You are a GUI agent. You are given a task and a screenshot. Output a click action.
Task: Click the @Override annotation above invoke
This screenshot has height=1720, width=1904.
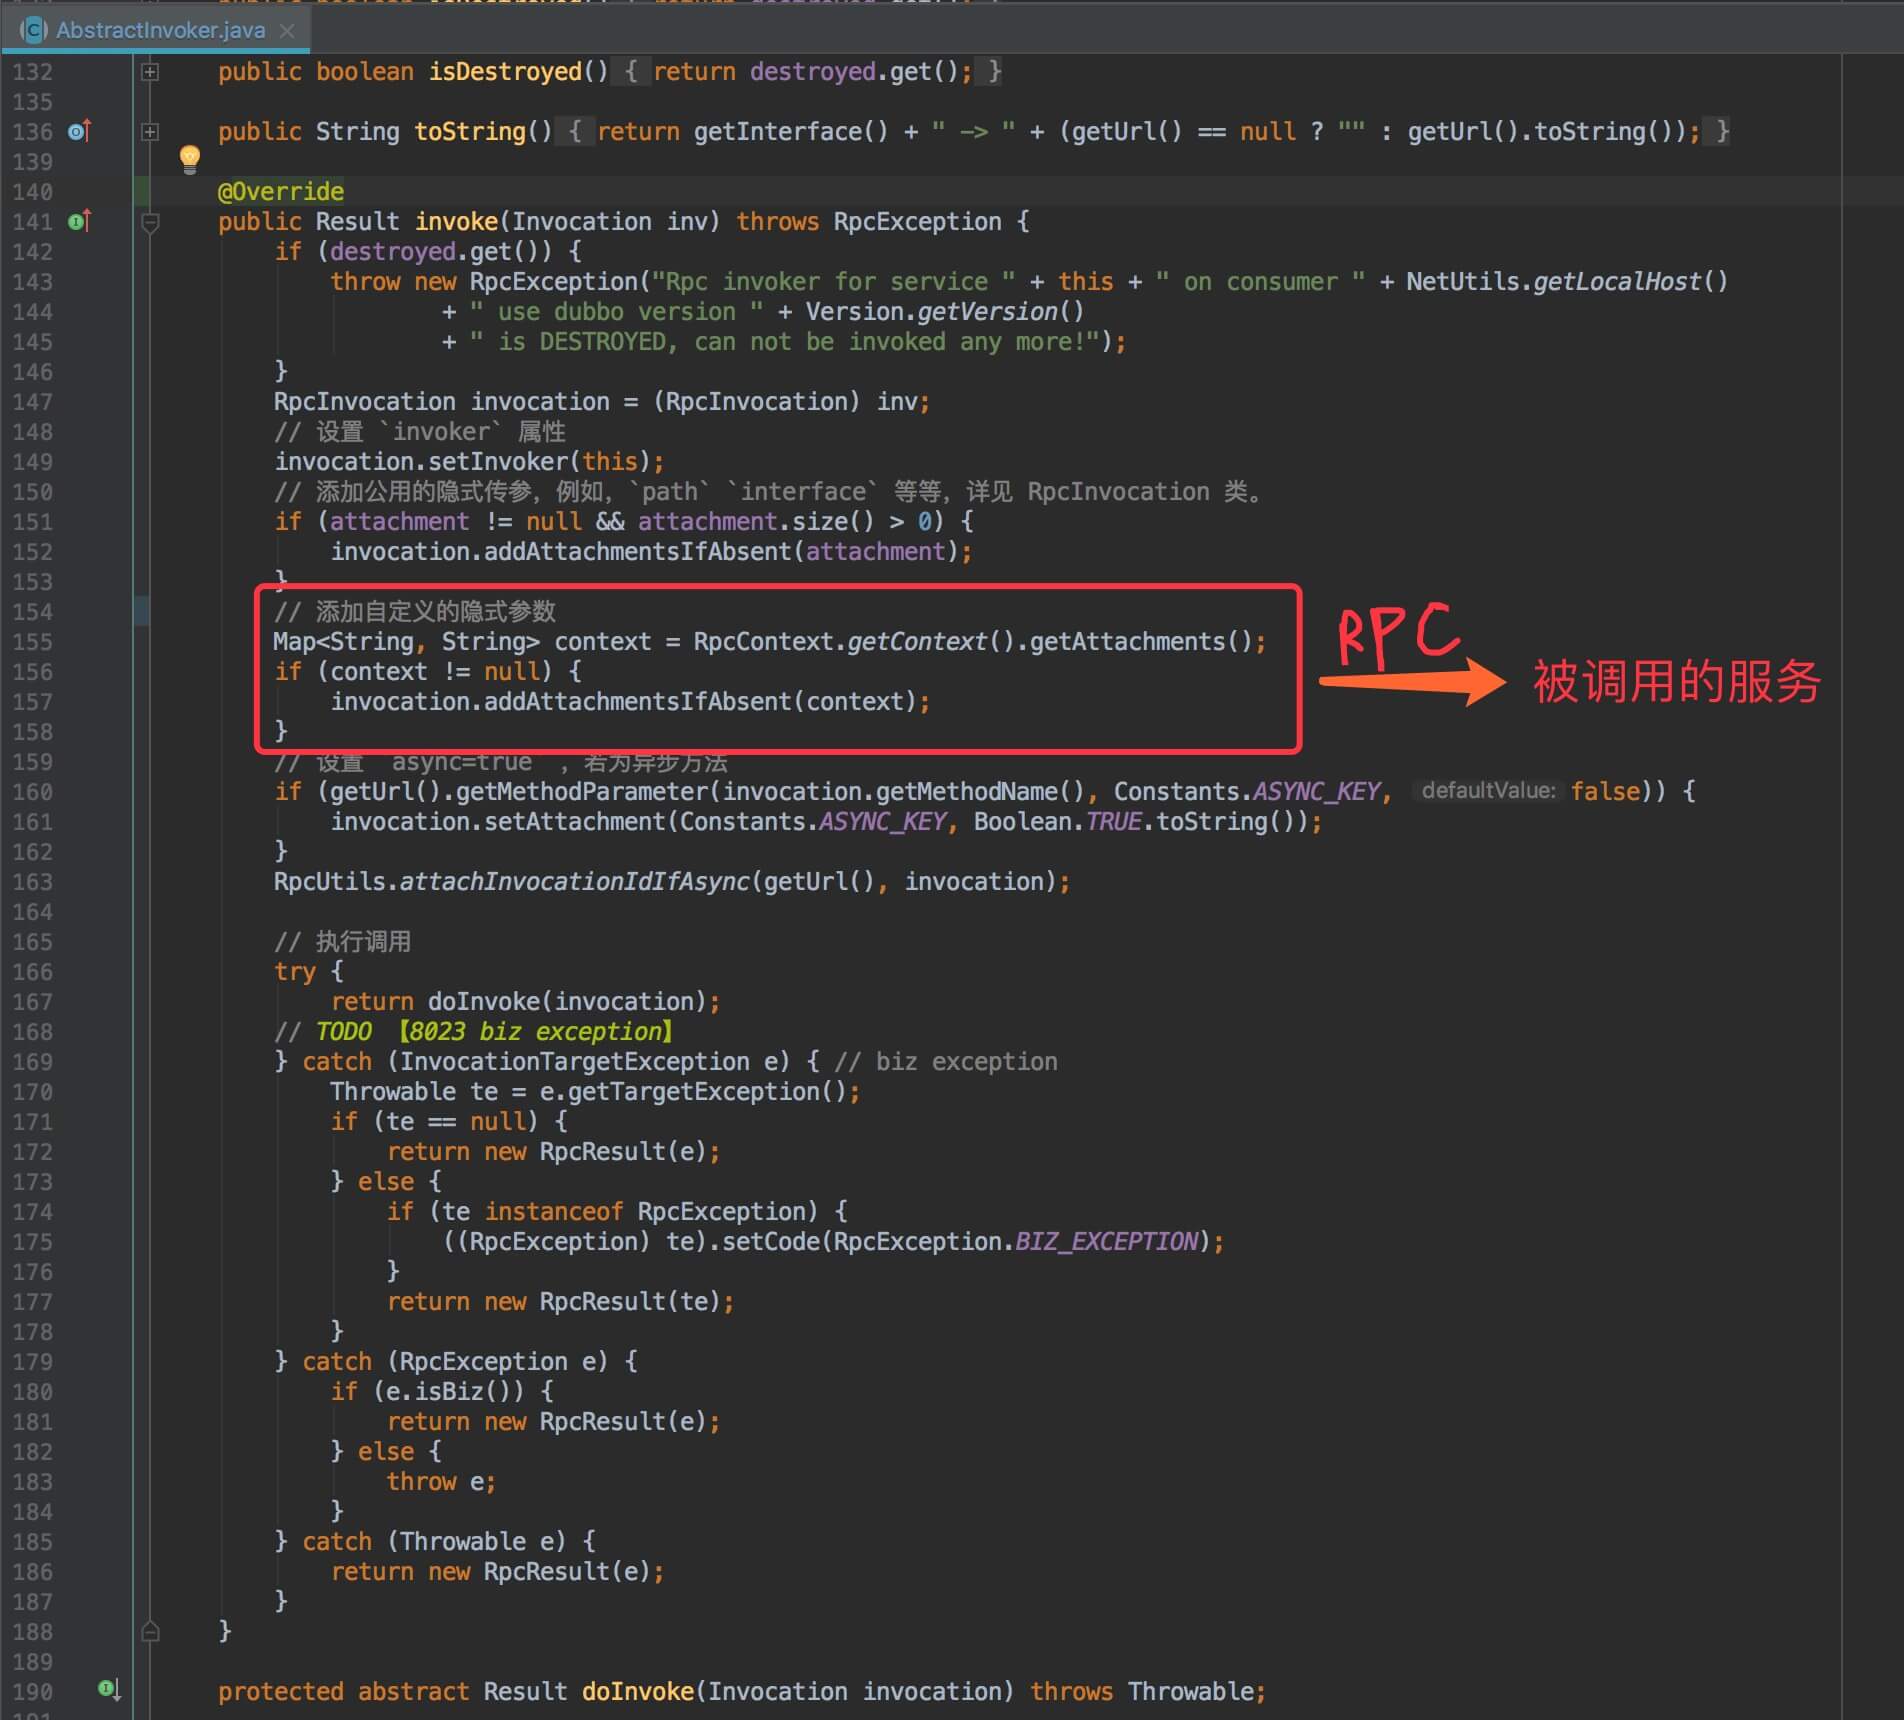pos(281,192)
